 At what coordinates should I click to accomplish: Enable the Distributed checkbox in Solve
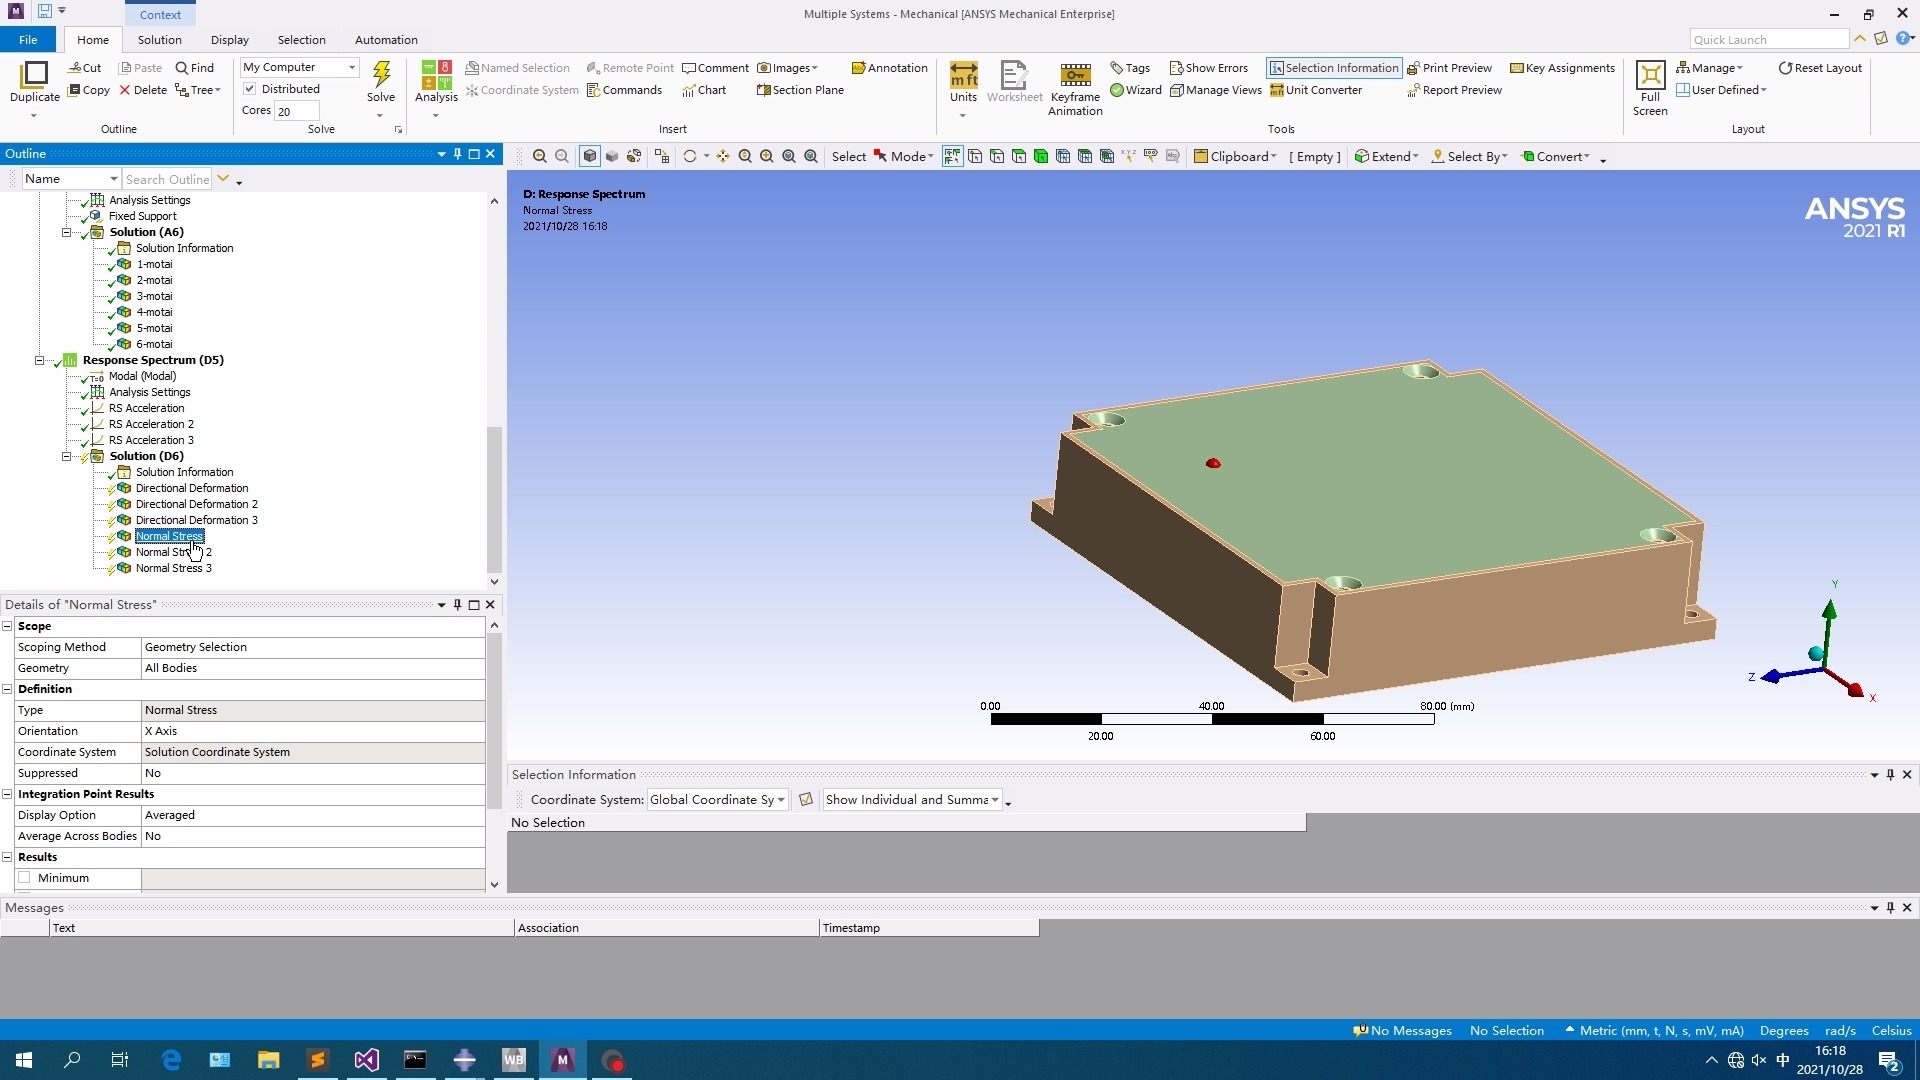[249, 88]
